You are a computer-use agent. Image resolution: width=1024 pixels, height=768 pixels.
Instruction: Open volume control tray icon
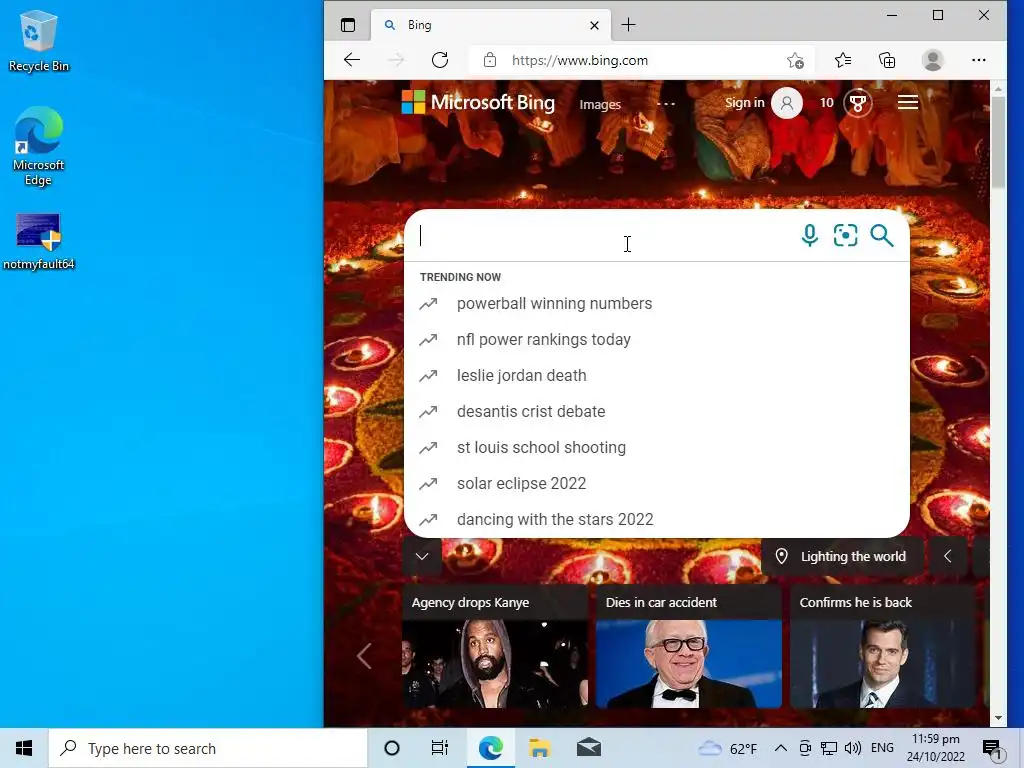(x=852, y=748)
